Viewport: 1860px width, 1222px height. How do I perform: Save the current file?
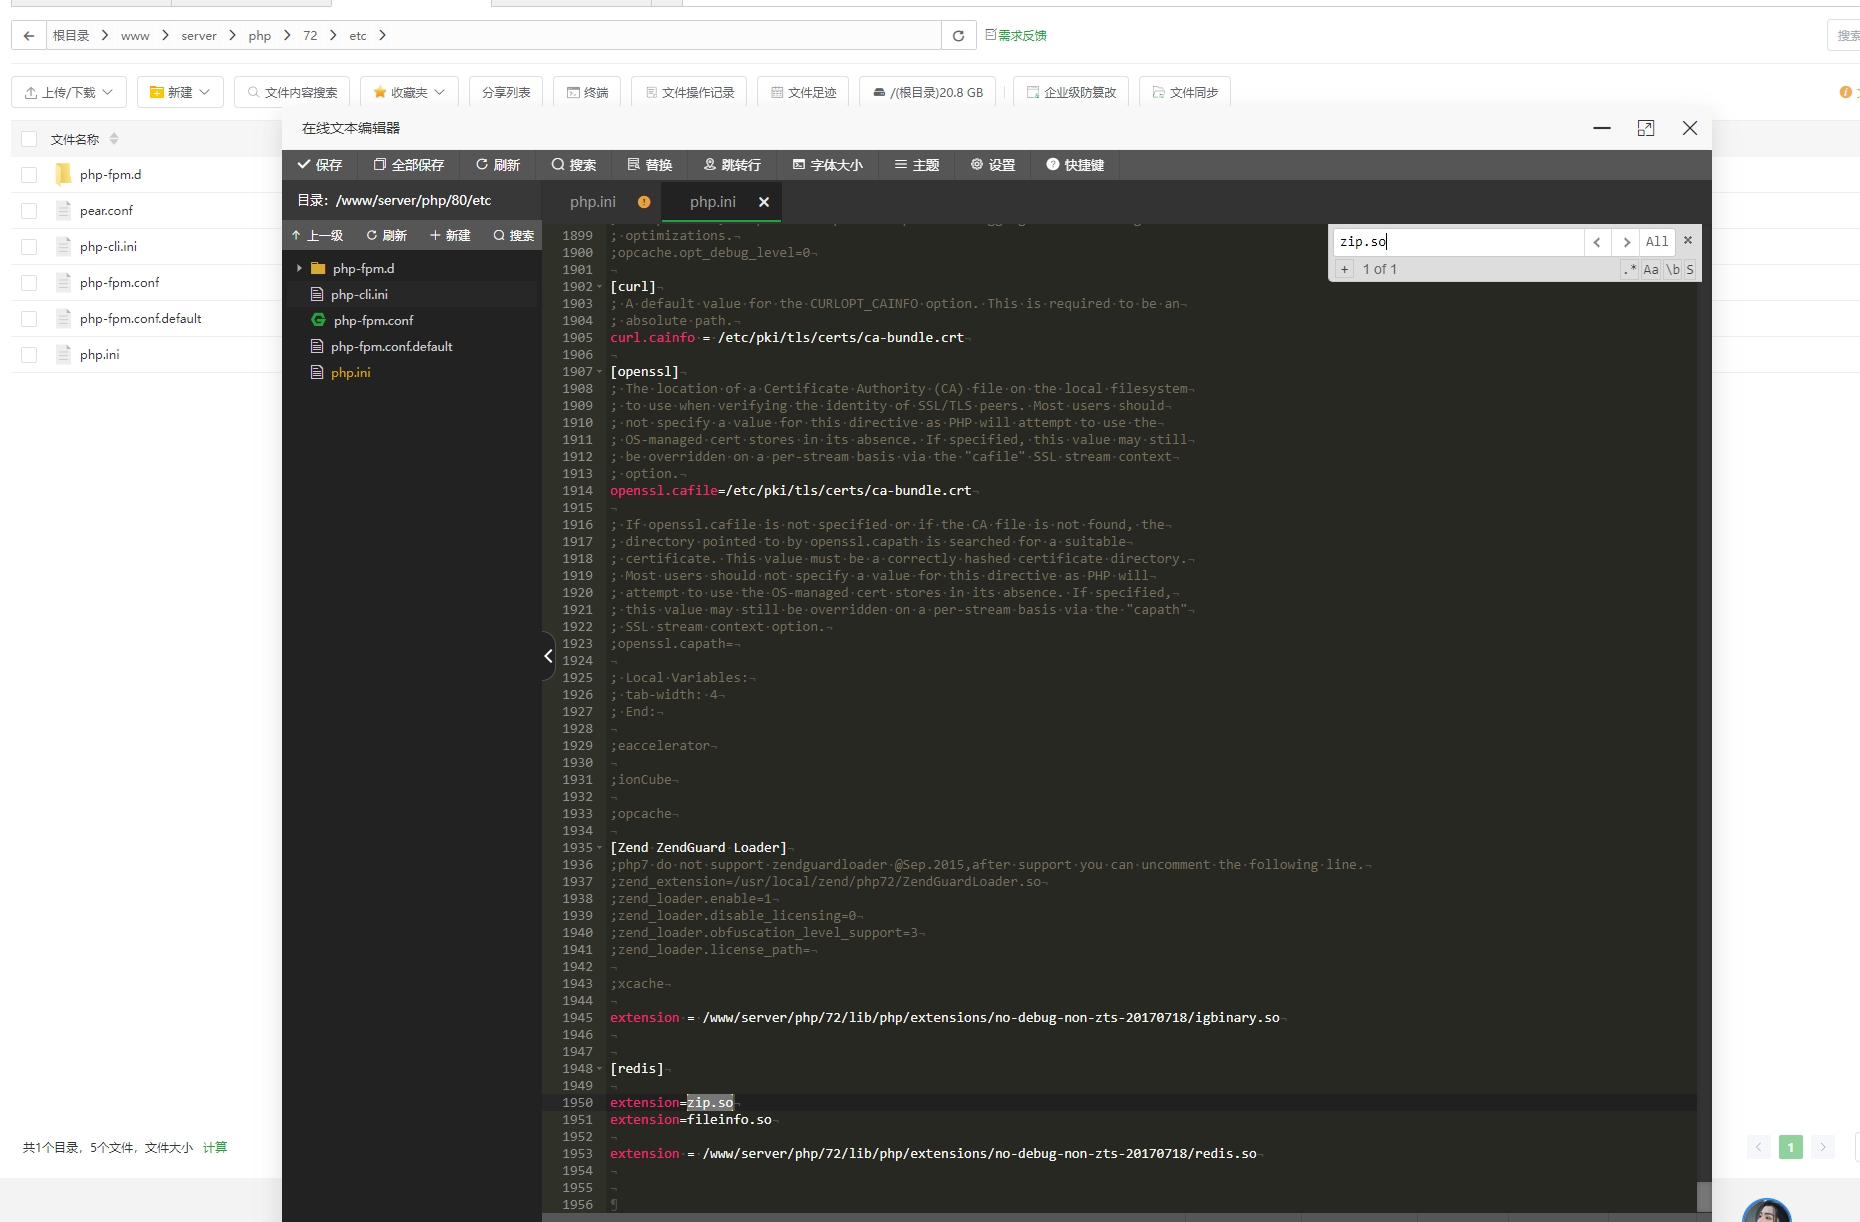320,165
